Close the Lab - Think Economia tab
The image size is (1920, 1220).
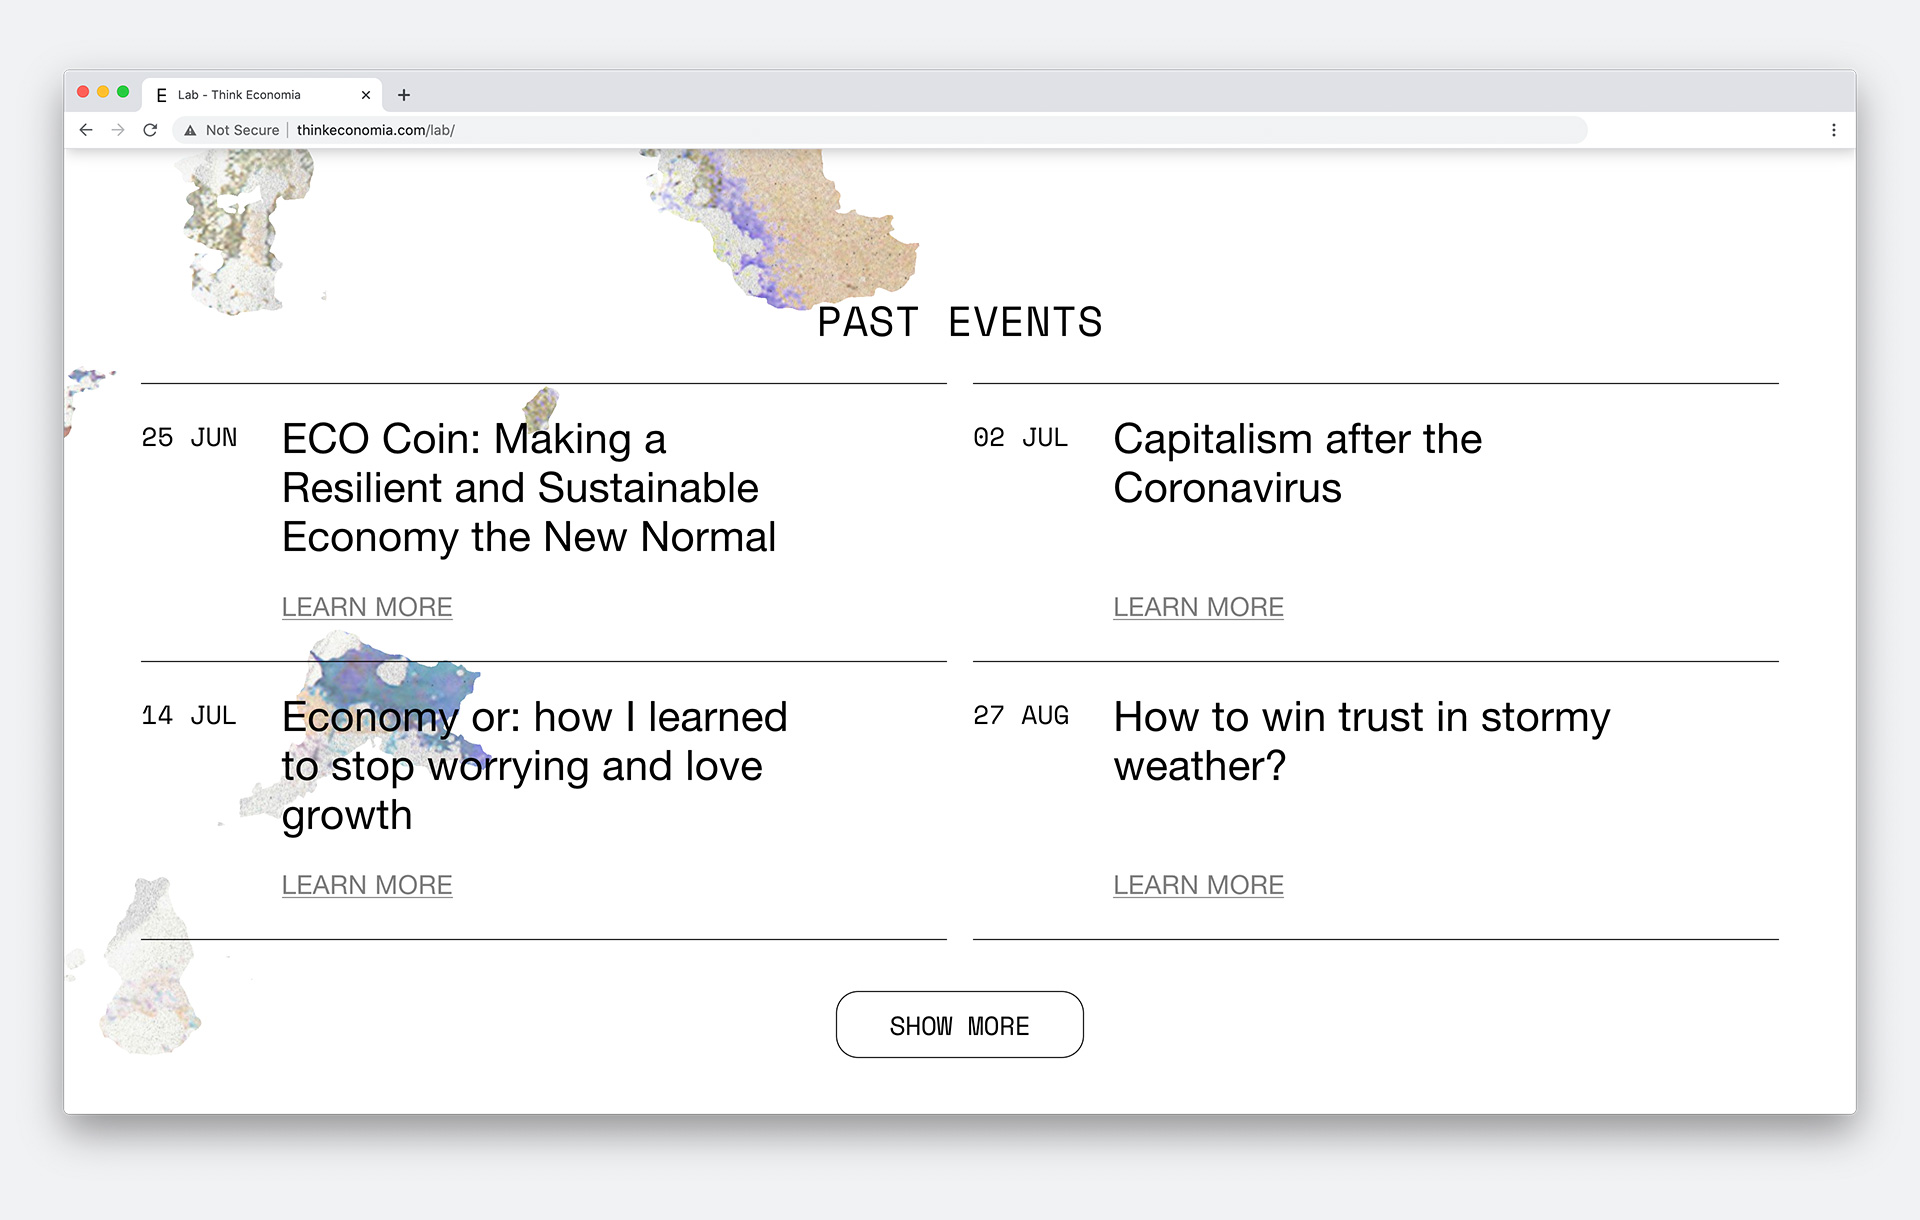(366, 95)
